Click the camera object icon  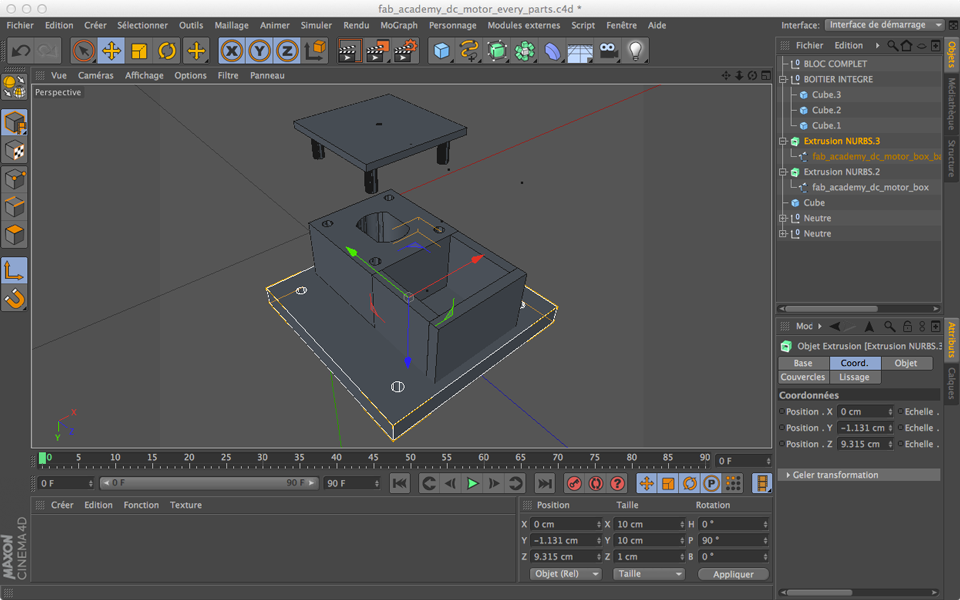pyautogui.click(x=608, y=50)
